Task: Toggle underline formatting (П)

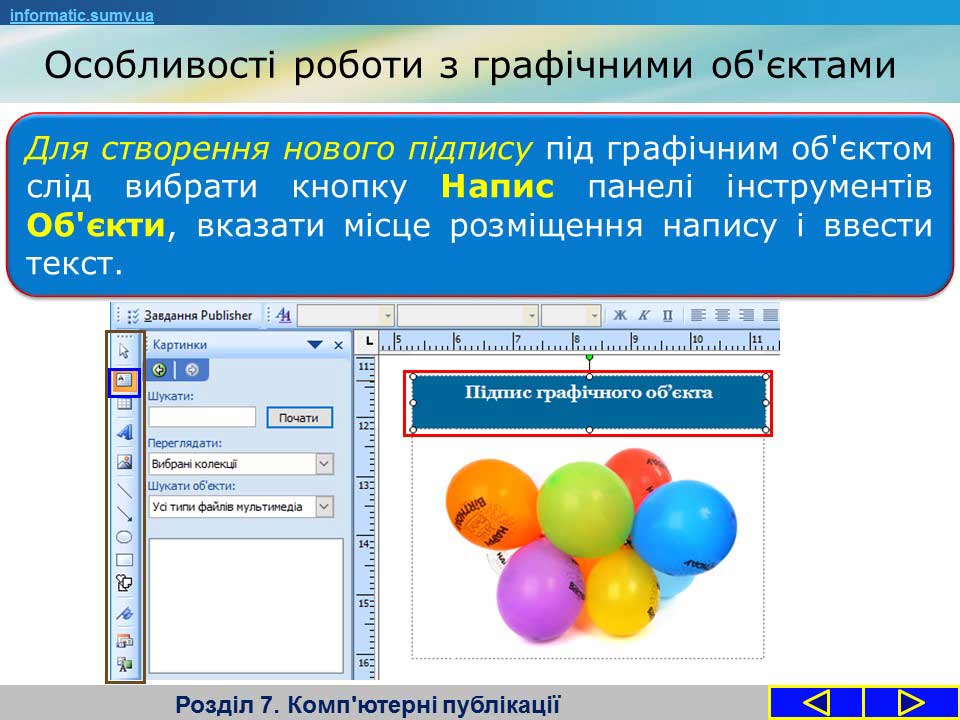Action: [x=667, y=315]
